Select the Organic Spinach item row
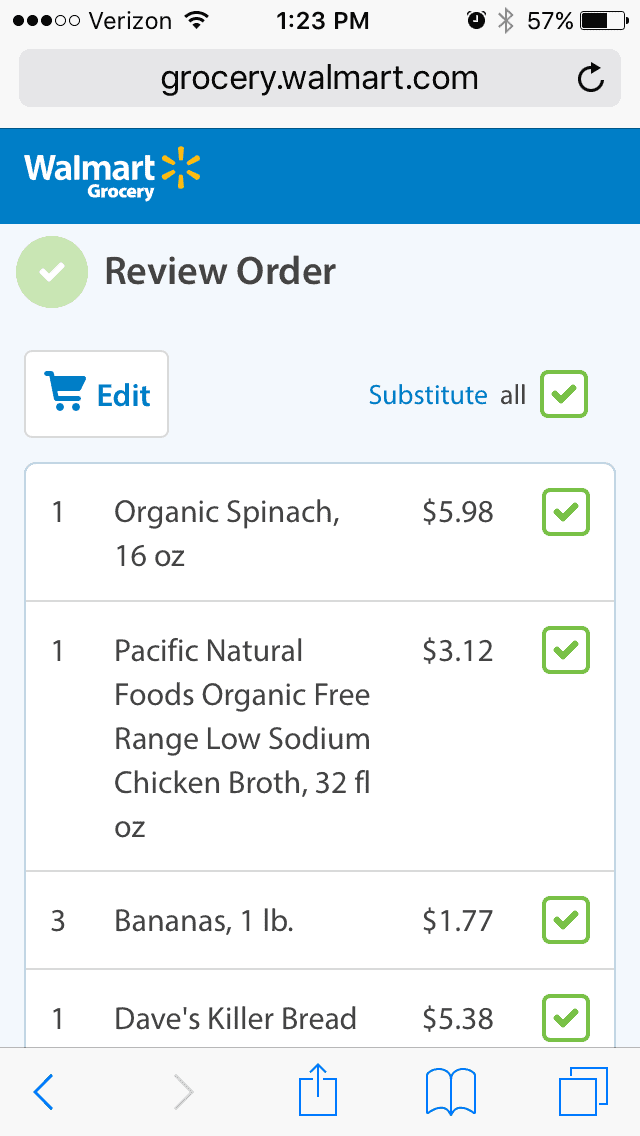Image resolution: width=640 pixels, height=1136 pixels. 320,532
